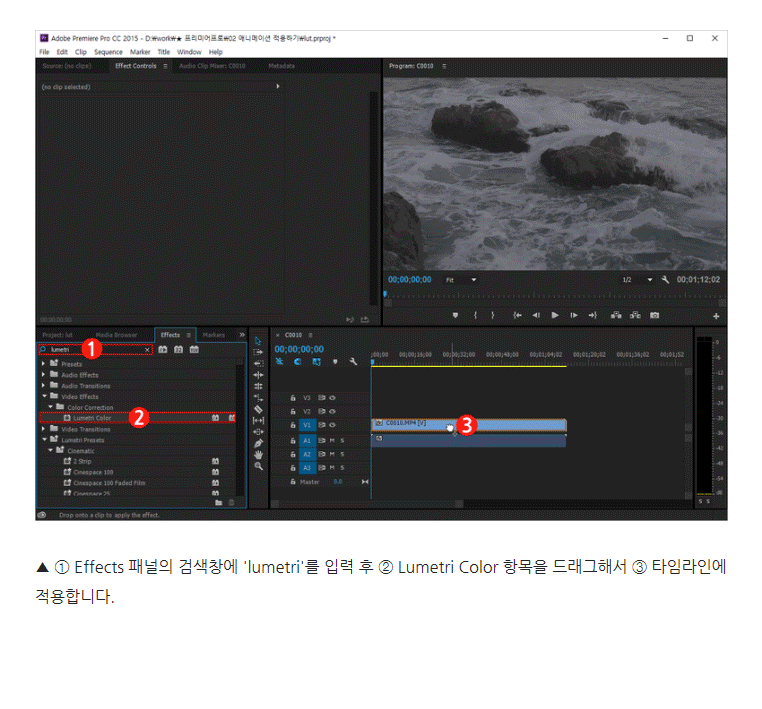Open the File menu
762x709 pixels.
[x=44, y=52]
